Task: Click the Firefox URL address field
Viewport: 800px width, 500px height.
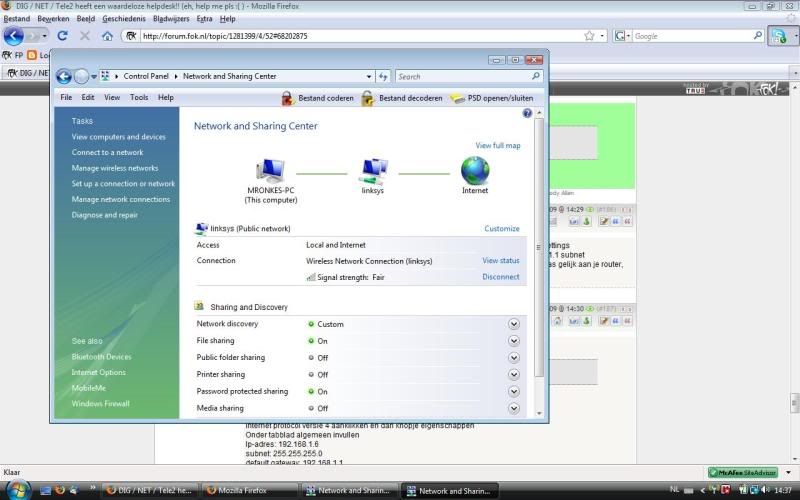Action: click(x=361, y=36)
